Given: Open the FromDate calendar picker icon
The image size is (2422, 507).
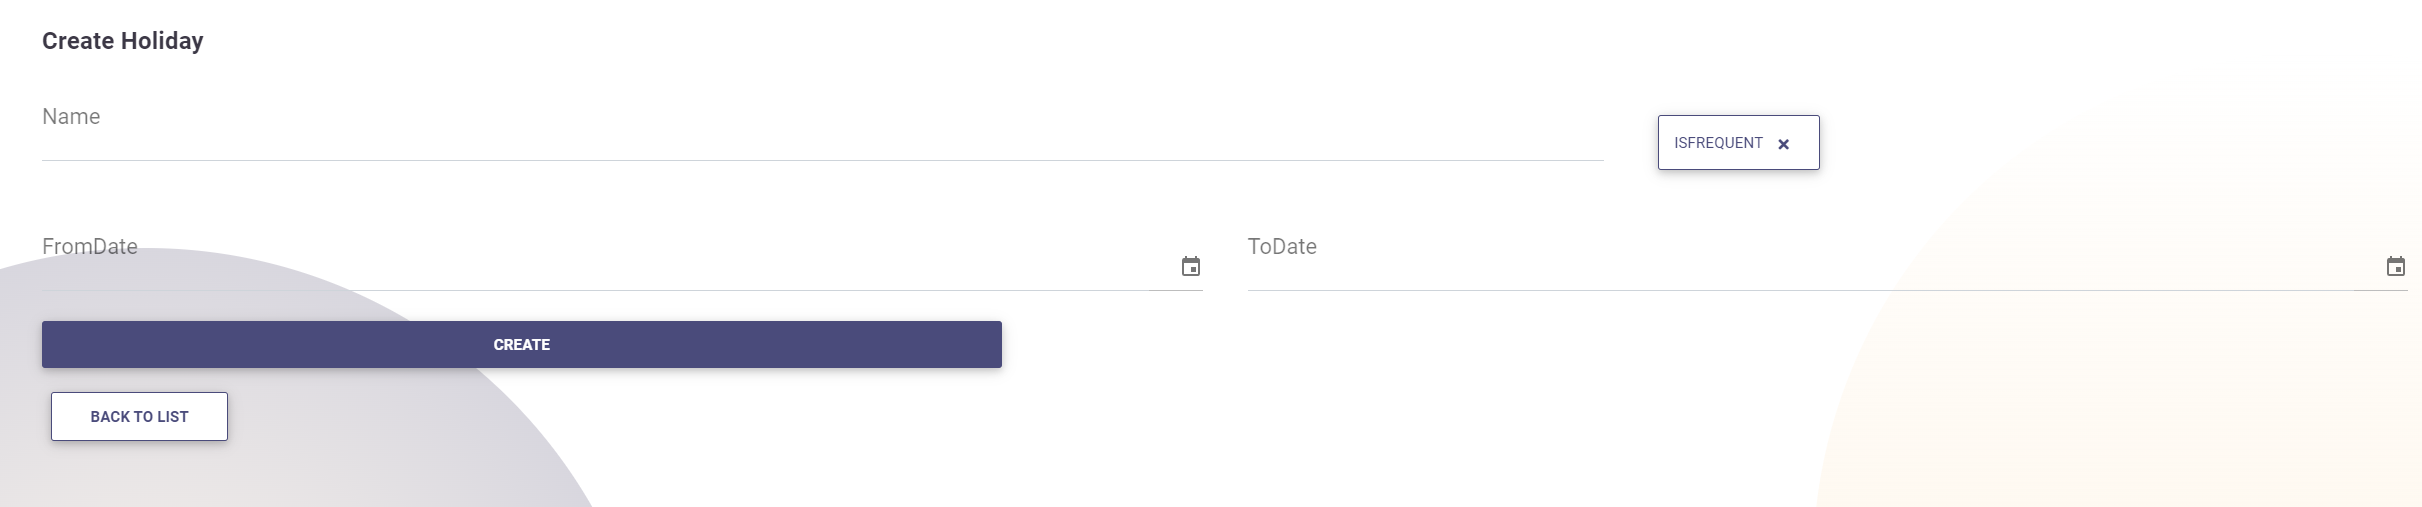Looking at the screenshot, I should point(1190,266).
